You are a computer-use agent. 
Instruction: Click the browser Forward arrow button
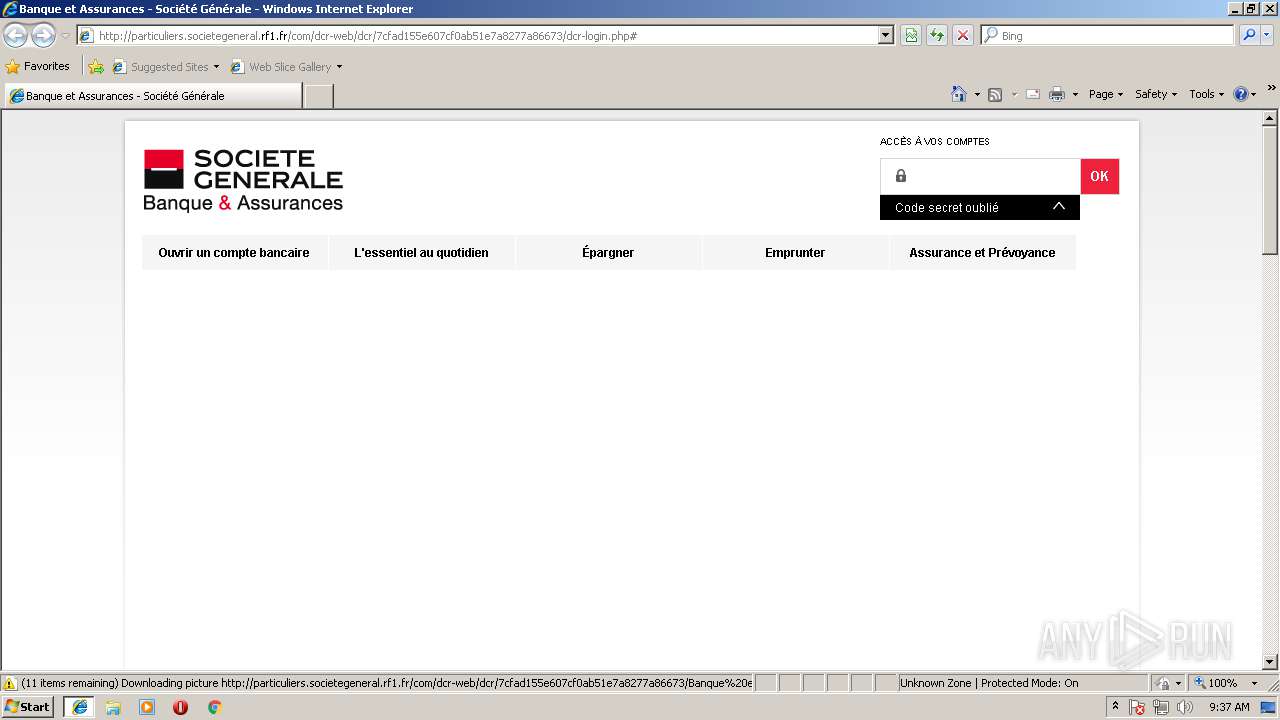click(43, 36)
